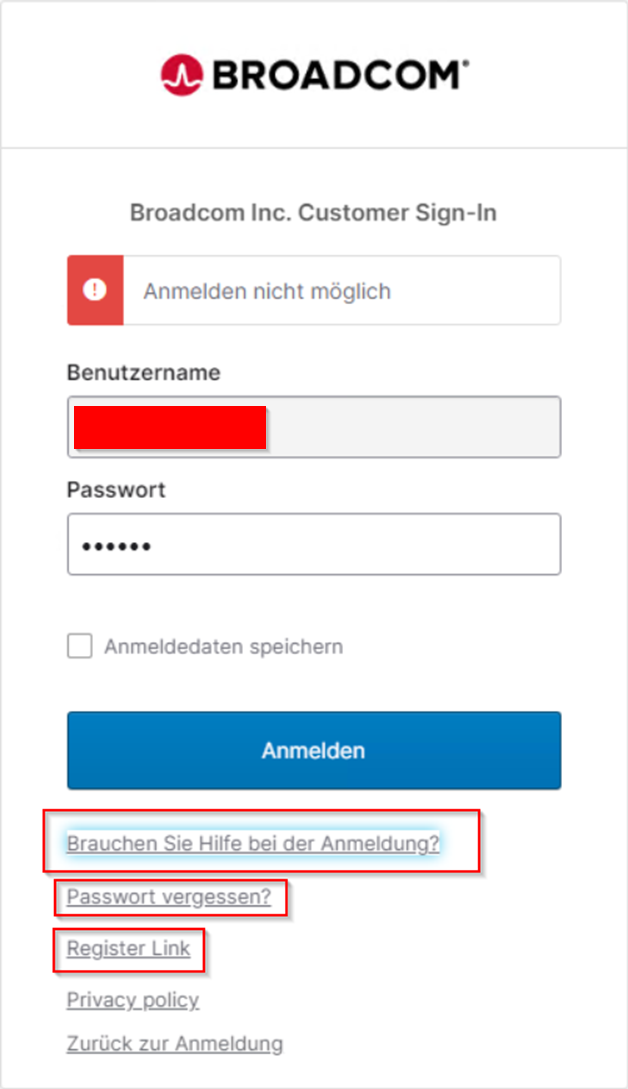View the 'Privacy policy' link
The image size is (628, 1089).
(x=133, y=1000)
